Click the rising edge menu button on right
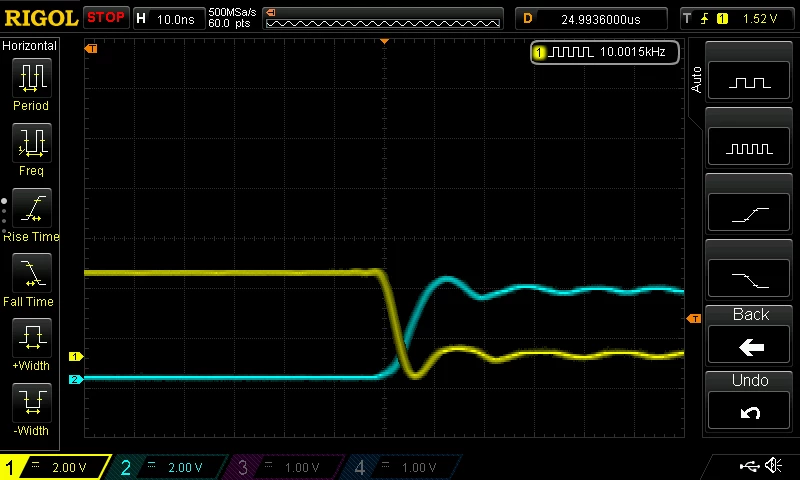The height and width of the screenshot is (480, 800). click(x=749, y=212)
